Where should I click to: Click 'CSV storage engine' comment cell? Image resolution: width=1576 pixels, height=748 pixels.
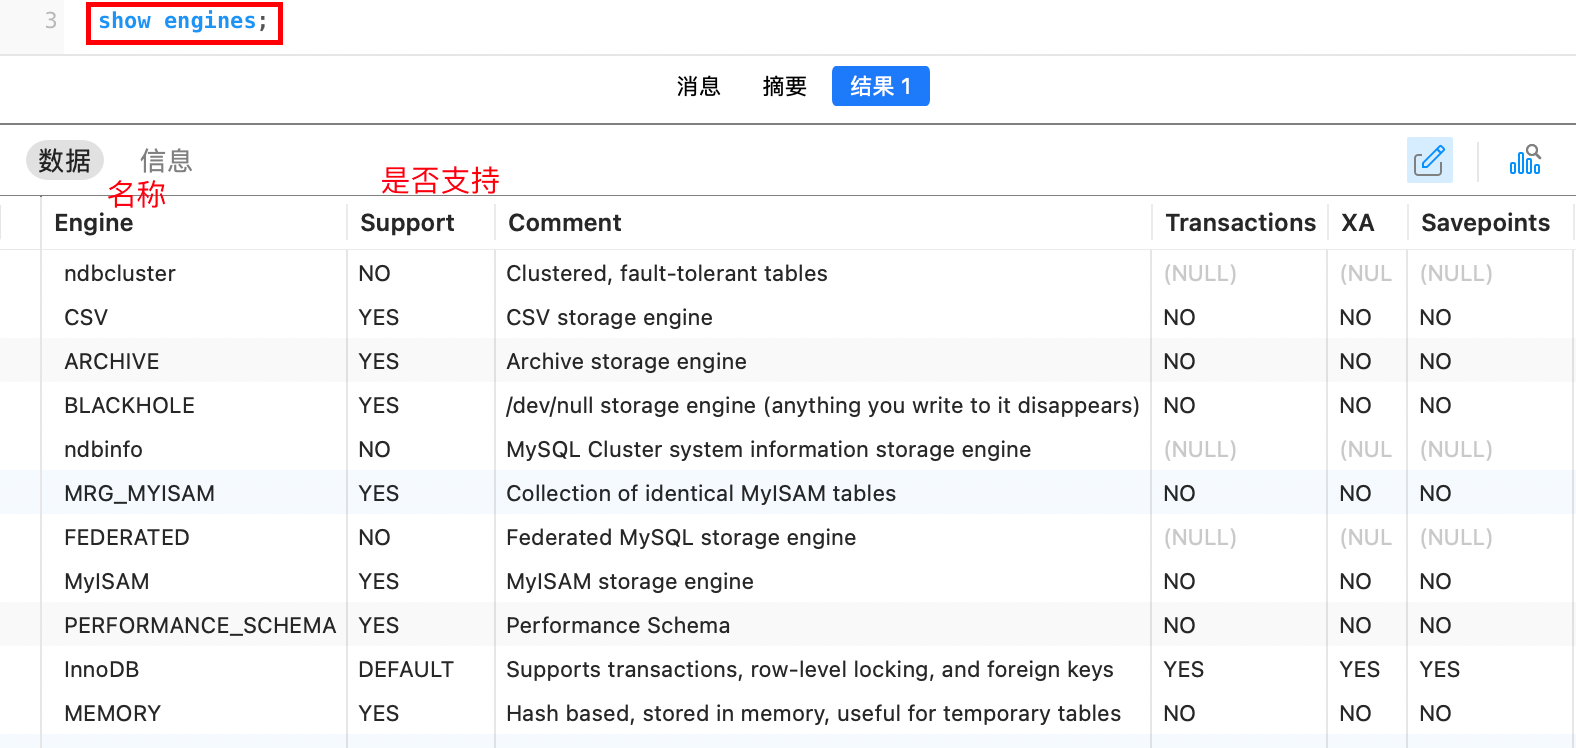click(x=610, y=317)
